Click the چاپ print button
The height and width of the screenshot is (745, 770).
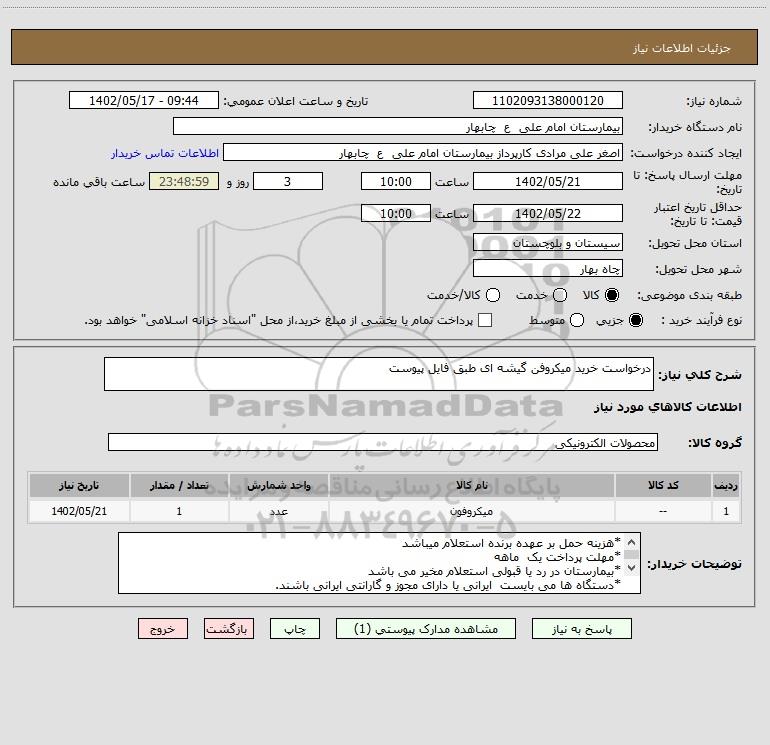coord(295,629)
